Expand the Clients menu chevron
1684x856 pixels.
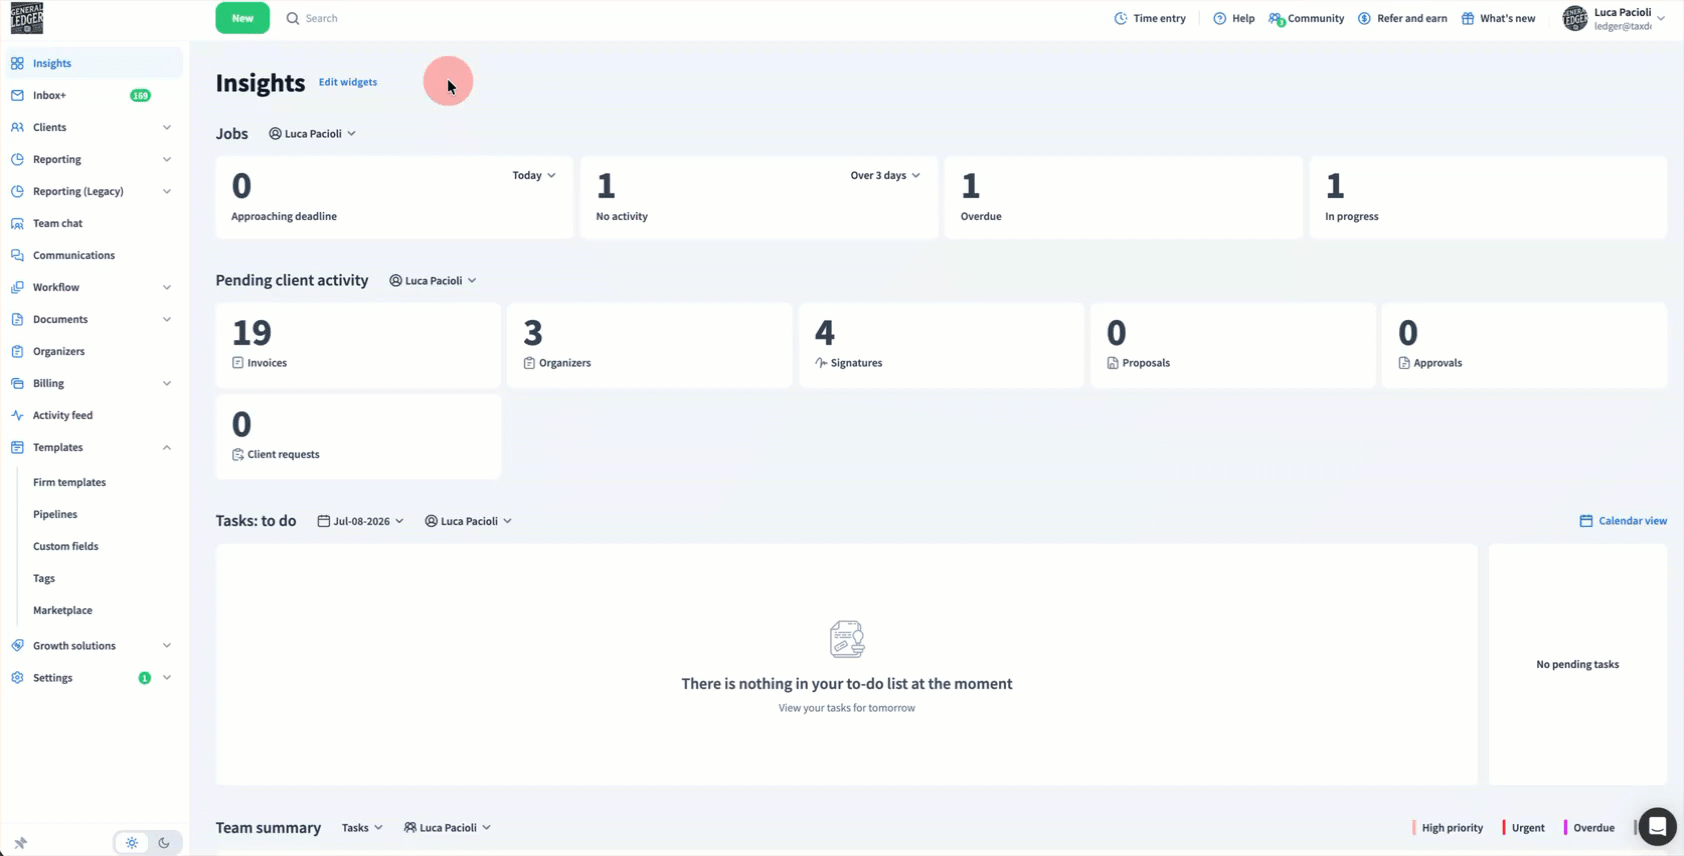coord(167,127)
